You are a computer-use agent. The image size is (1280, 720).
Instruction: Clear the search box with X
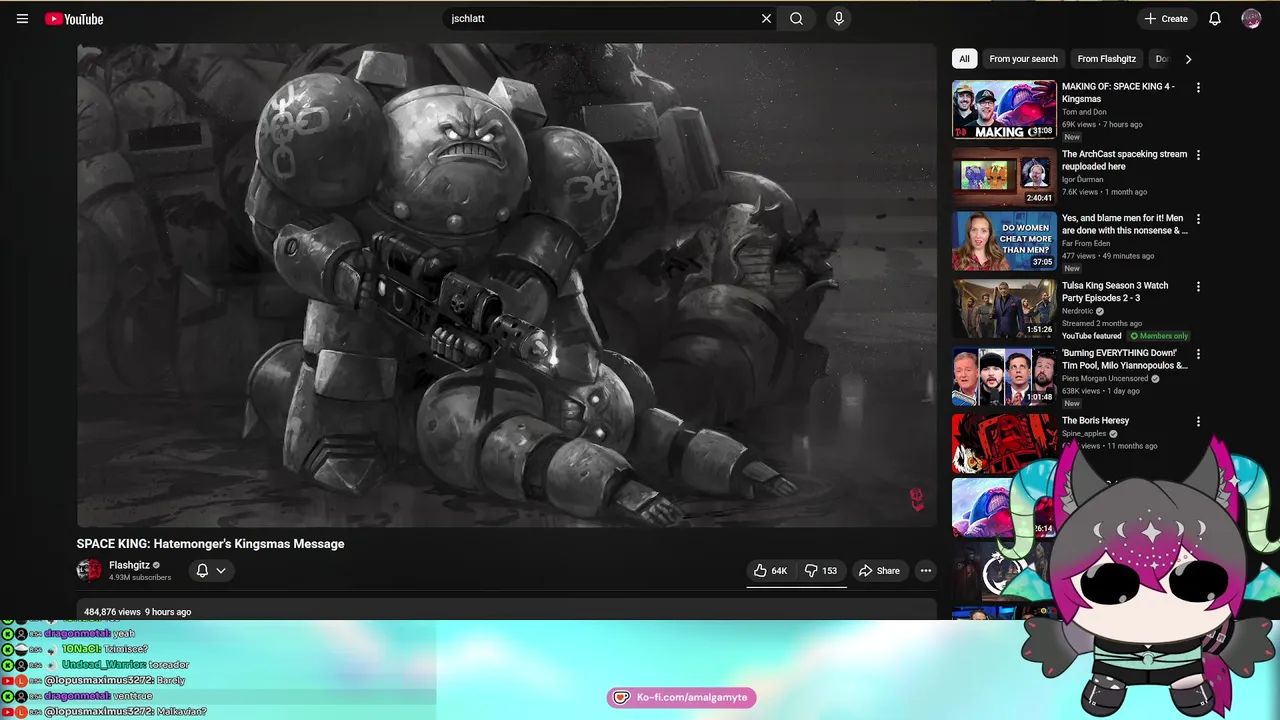(x=766, y=18)
